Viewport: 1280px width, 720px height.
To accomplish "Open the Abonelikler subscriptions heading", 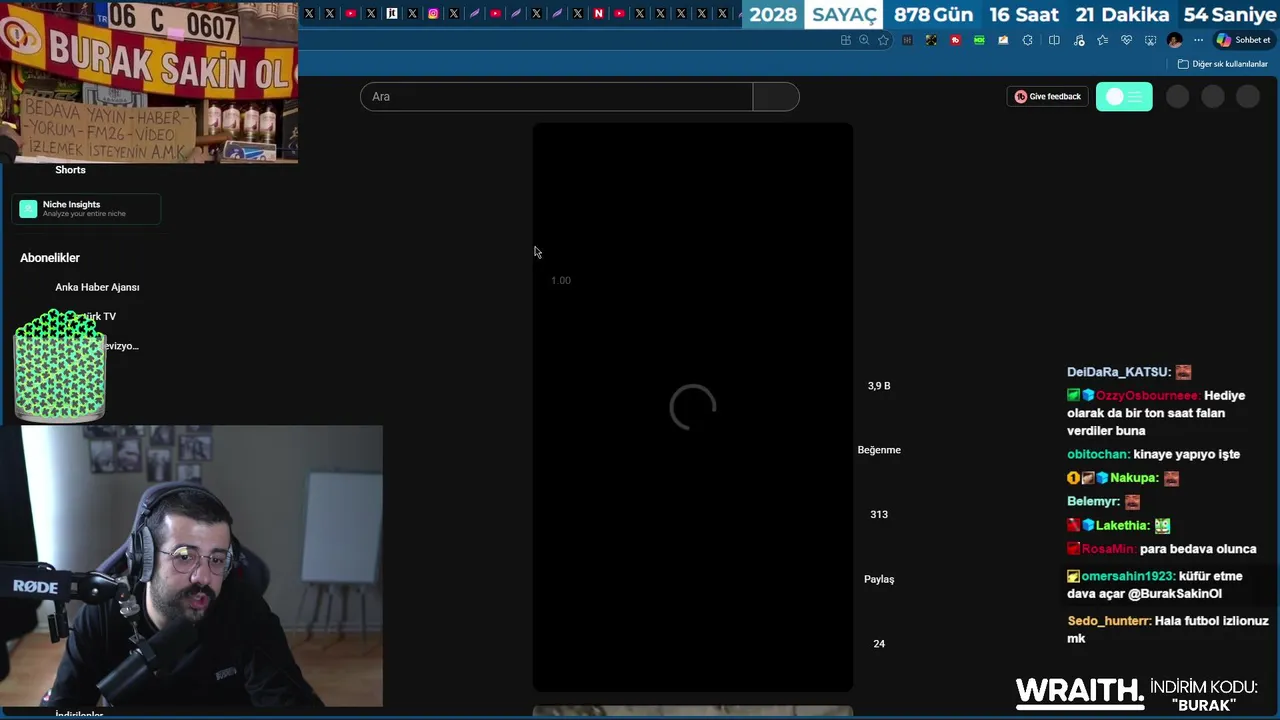I will 50,258.
